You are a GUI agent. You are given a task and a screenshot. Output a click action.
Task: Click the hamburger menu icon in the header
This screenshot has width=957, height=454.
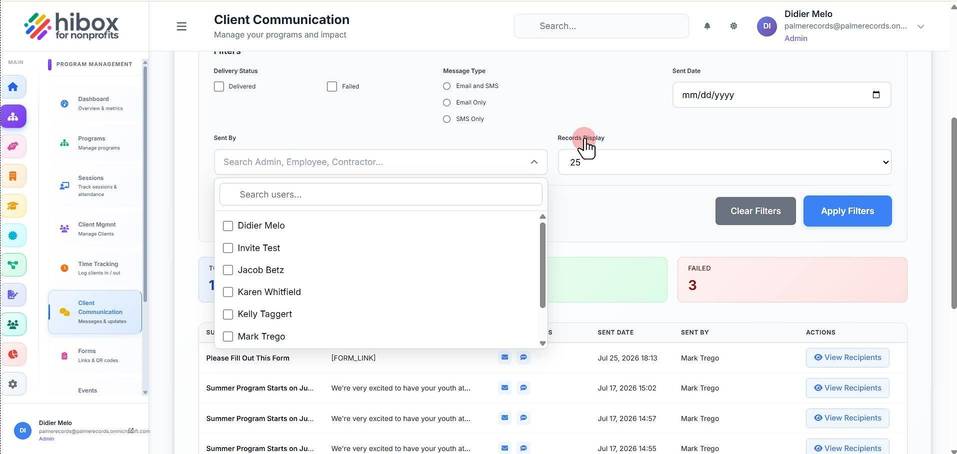pyautogui.click(x=181, y=26)
